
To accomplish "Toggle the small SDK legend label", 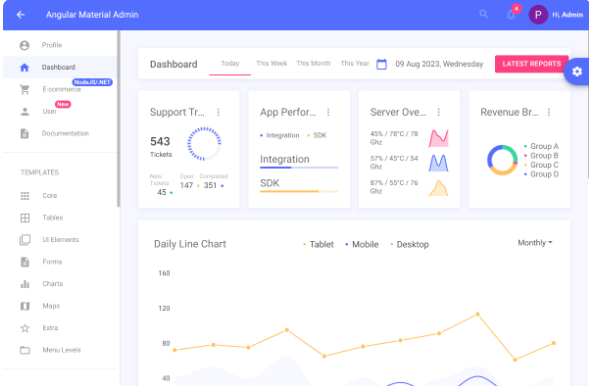I will 317,135.
